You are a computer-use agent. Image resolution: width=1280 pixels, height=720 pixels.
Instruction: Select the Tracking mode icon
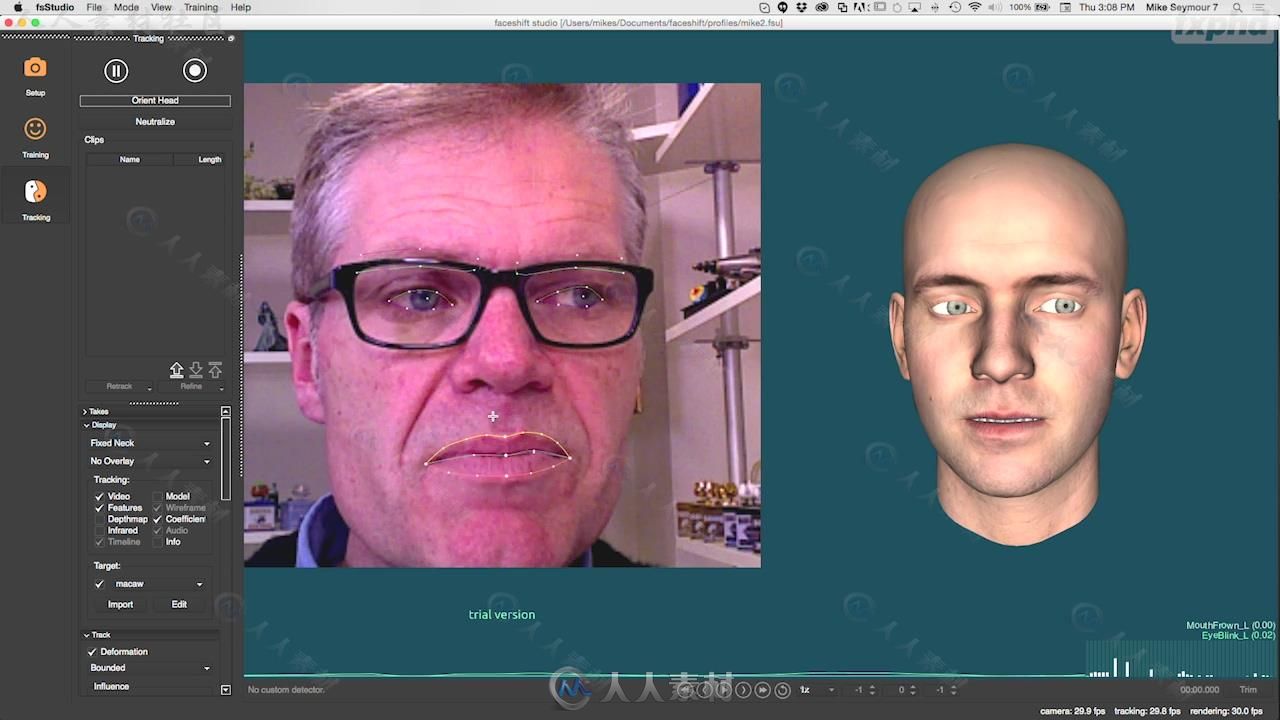click(35, 191)
